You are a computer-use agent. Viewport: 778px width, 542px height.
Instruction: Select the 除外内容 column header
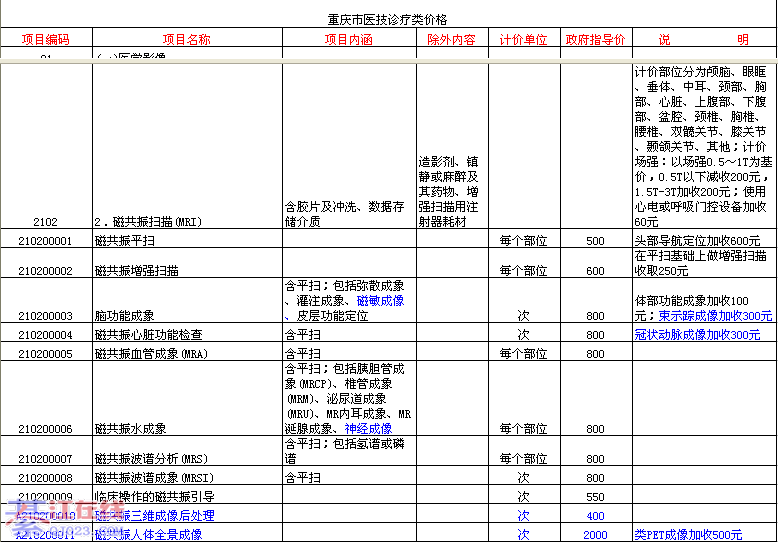(452, 39)
